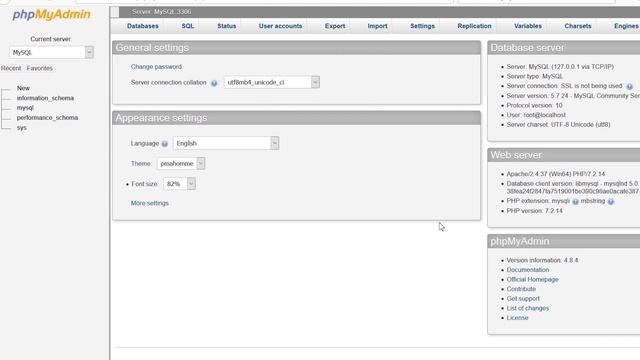Open Font size dropdown showing 82%
The height and width of the screenshot is (360, 640).
179,184
